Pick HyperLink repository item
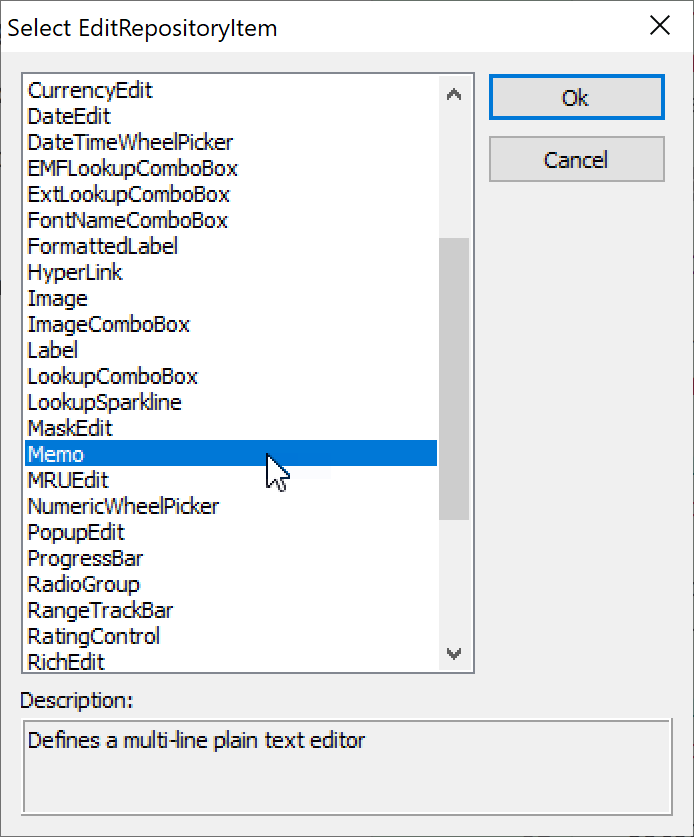694x837 pixels. pyautogui.click(x=75, y=272)
